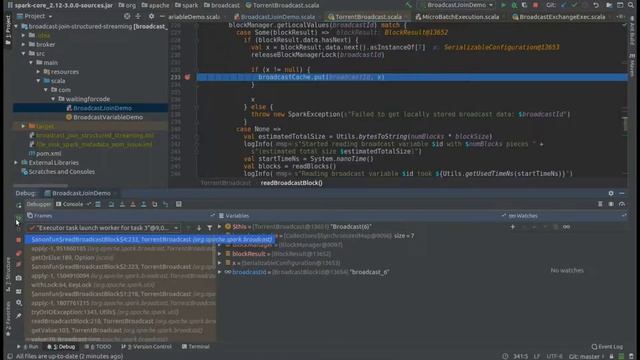The width and height of the screenshot is (640, 360).
Task: Click the Git: master branch widget in status bar
Action: coord(586,356)
